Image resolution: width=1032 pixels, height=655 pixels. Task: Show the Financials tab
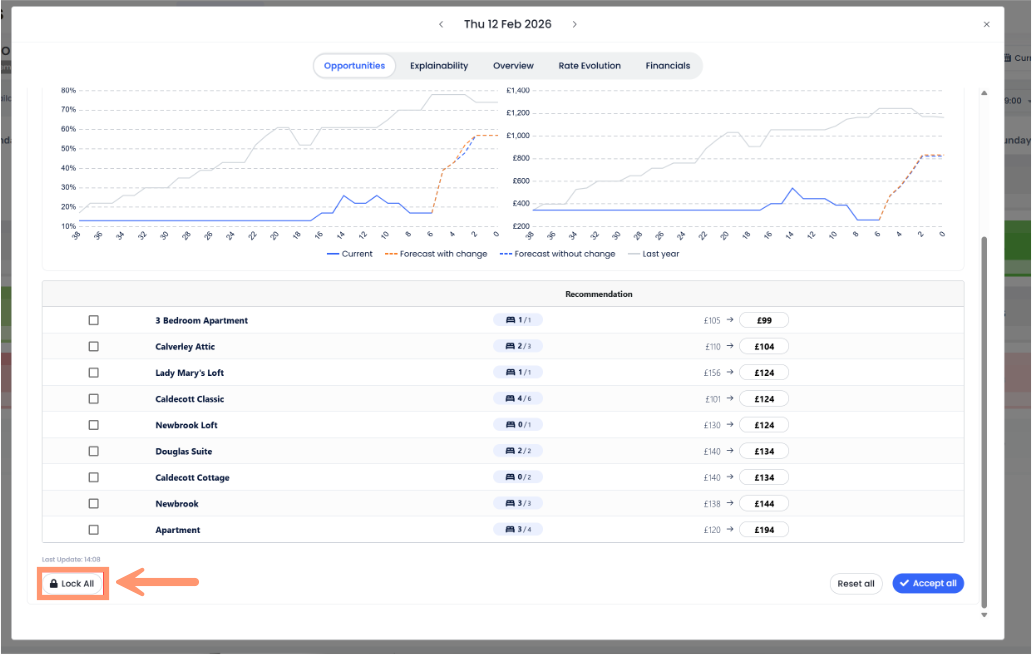click(x=667, y=66)
